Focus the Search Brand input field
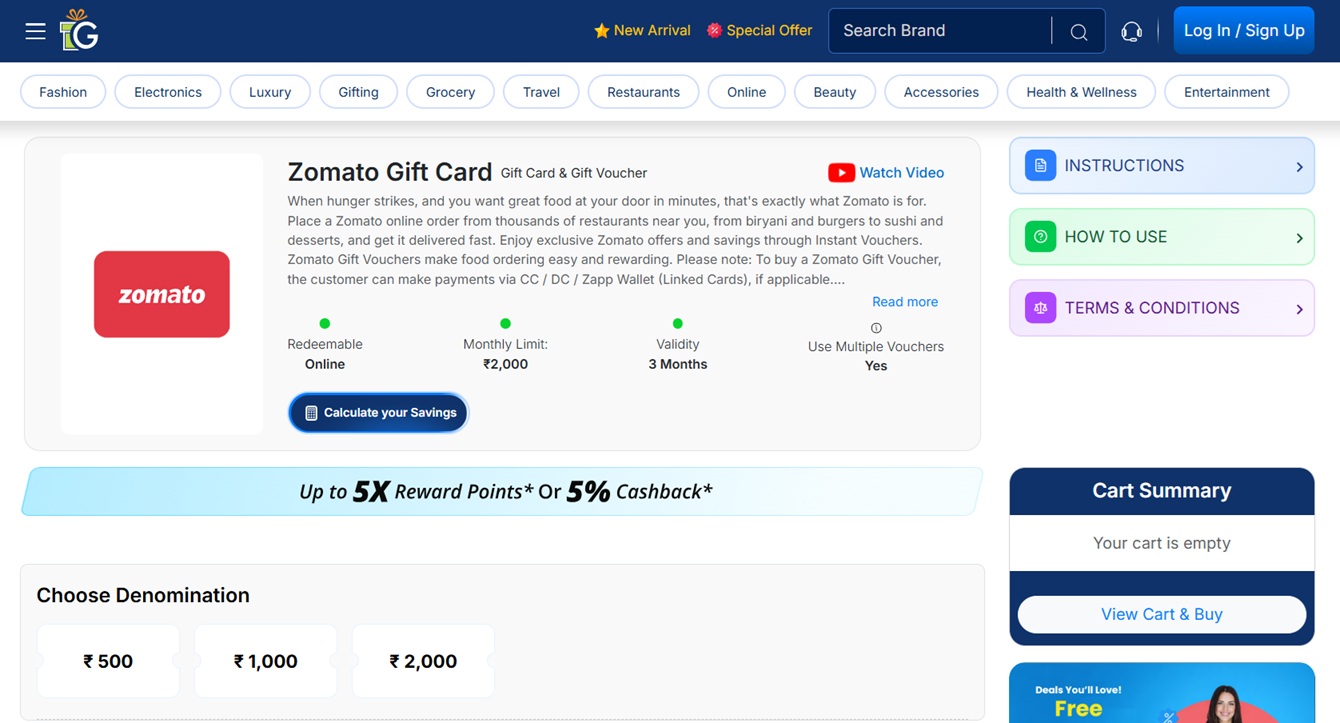1340x723 pixels. coord(940,31)
